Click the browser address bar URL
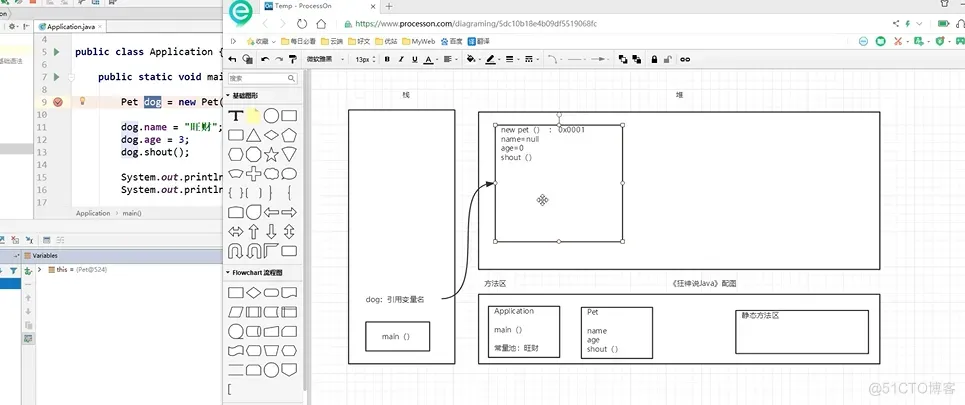The image size is (965, 405). click(x=476, y=24)
